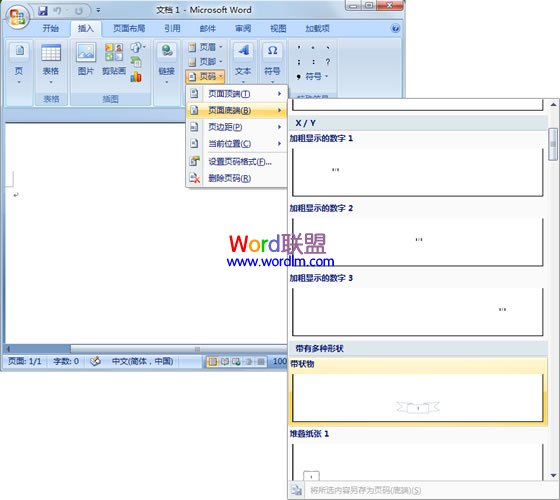Open 剪贴画 clip art icon

(x=114, y=60)
